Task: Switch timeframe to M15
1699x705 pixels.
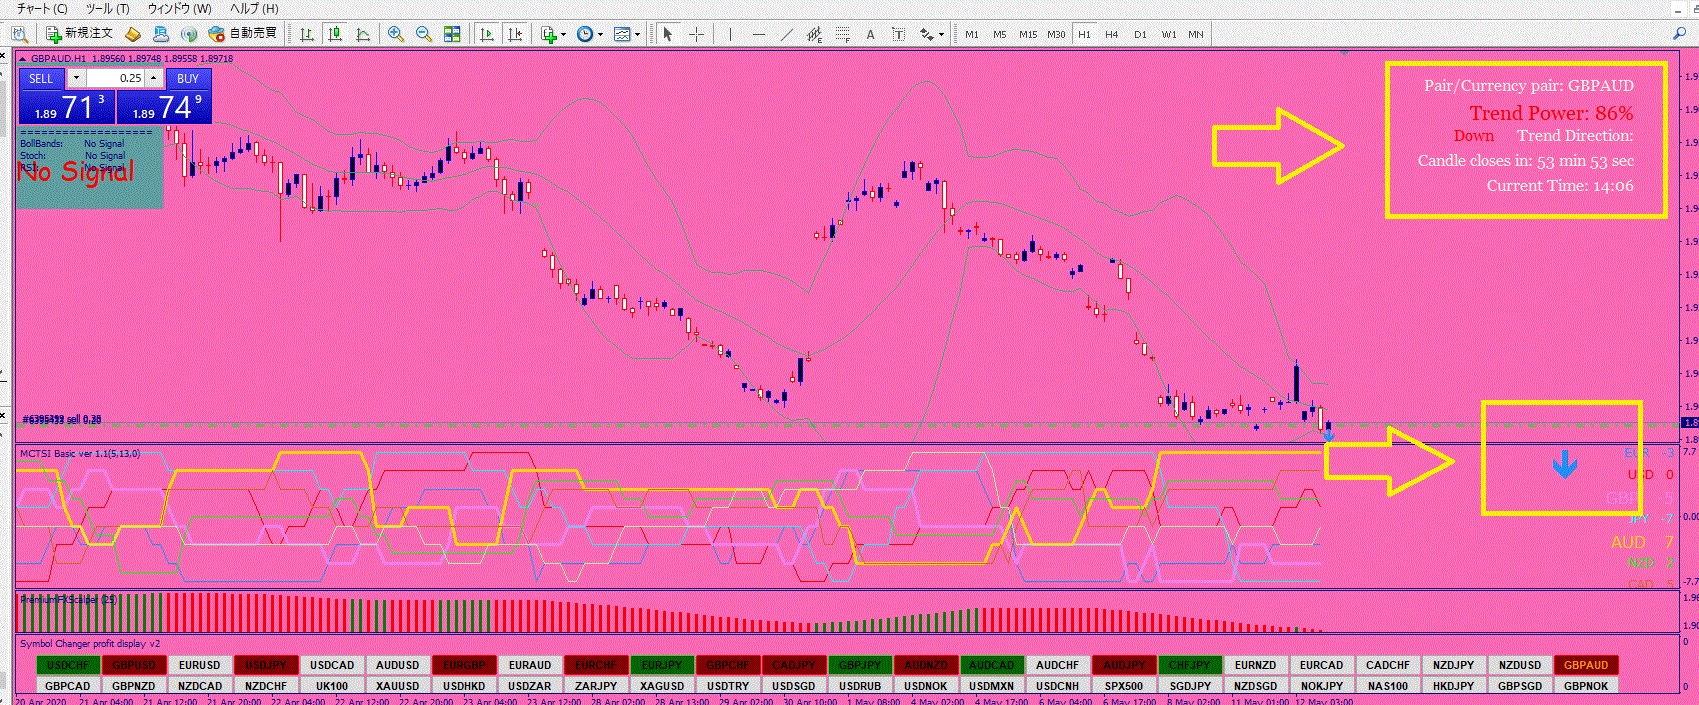Action: tap(1028, 34)
